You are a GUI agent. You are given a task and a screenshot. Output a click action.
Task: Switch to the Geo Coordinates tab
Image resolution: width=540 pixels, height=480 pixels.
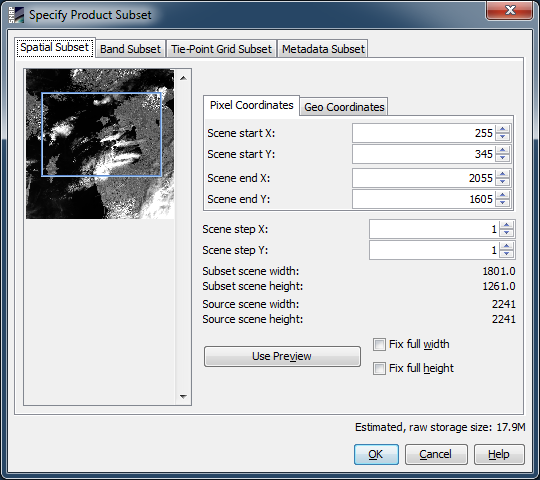pos(344,107)
